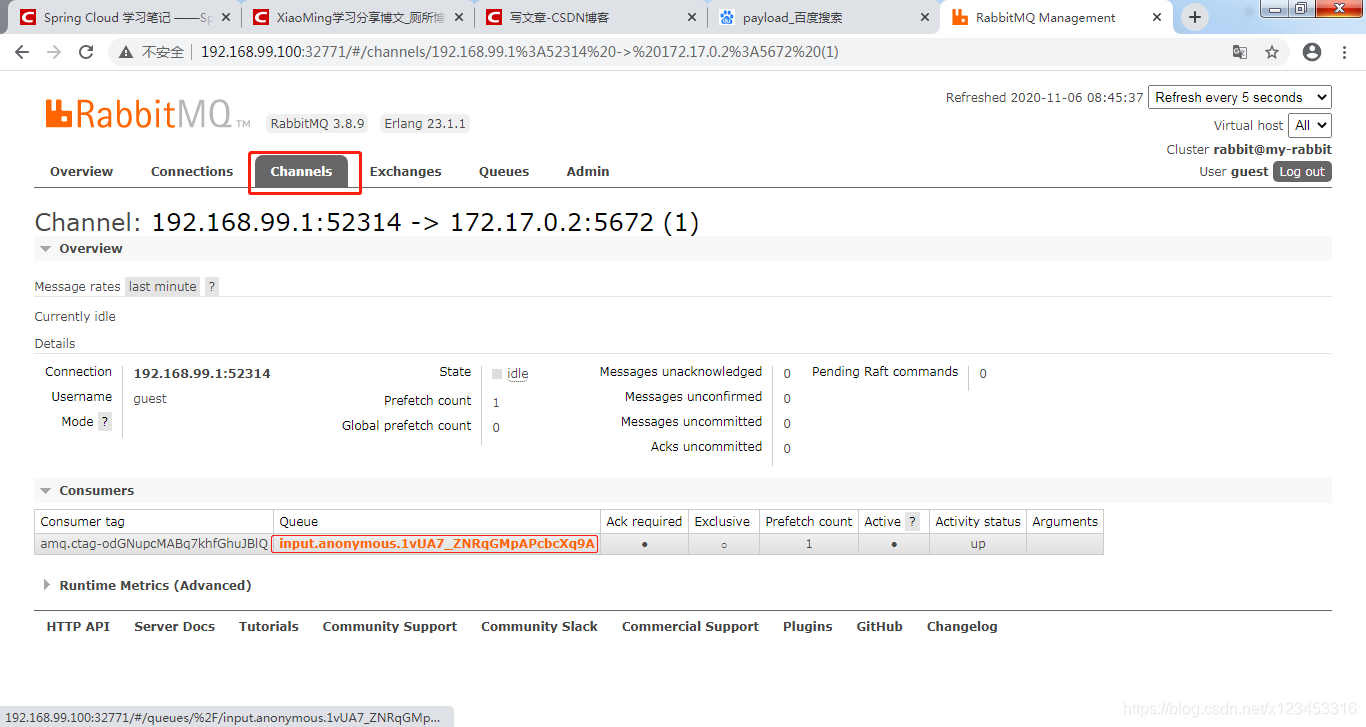Screen dimensions: 1366x727
Task: Click the username value guest
Action: tap(150, 398)
